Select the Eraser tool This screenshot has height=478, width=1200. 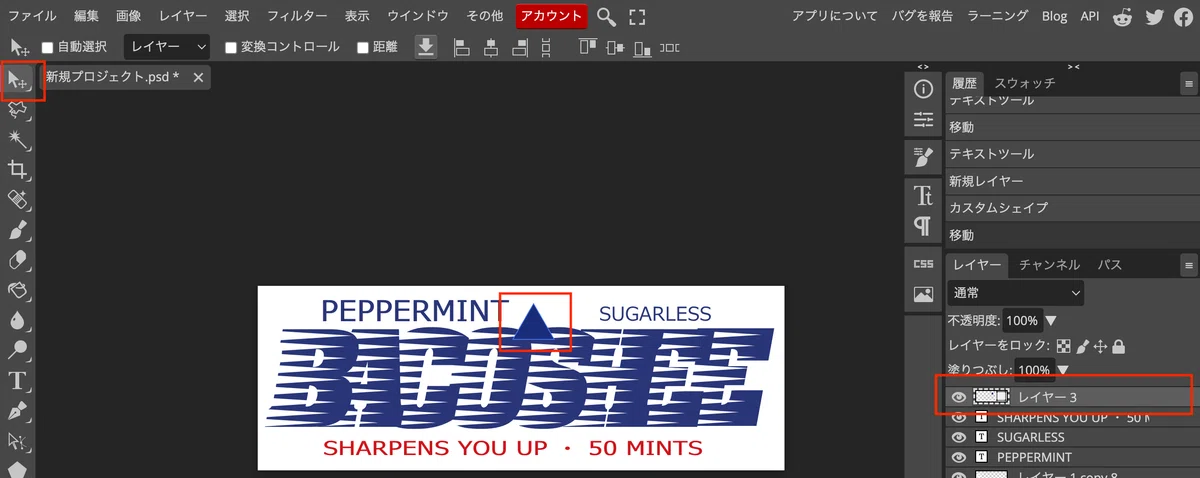coord(17,260)
